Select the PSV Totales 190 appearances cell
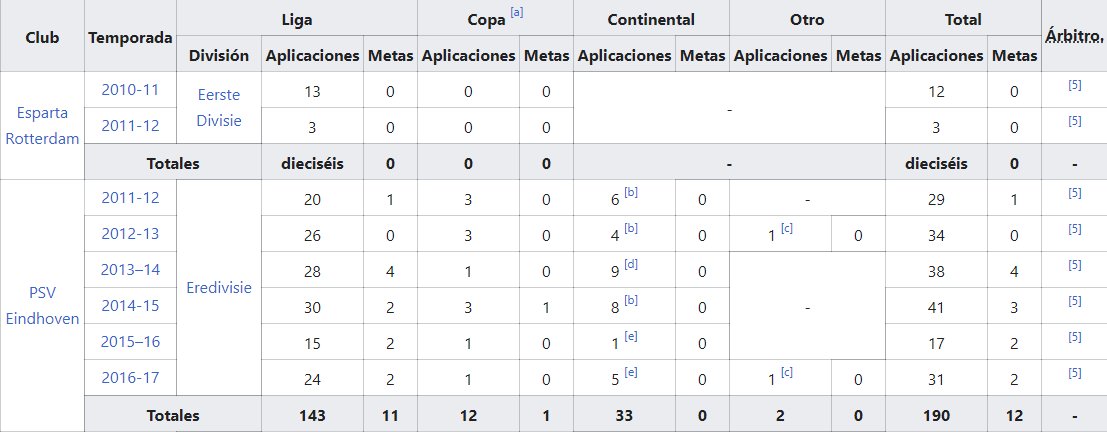Viewport: 1107px width, 432px height. coord(936,415)
